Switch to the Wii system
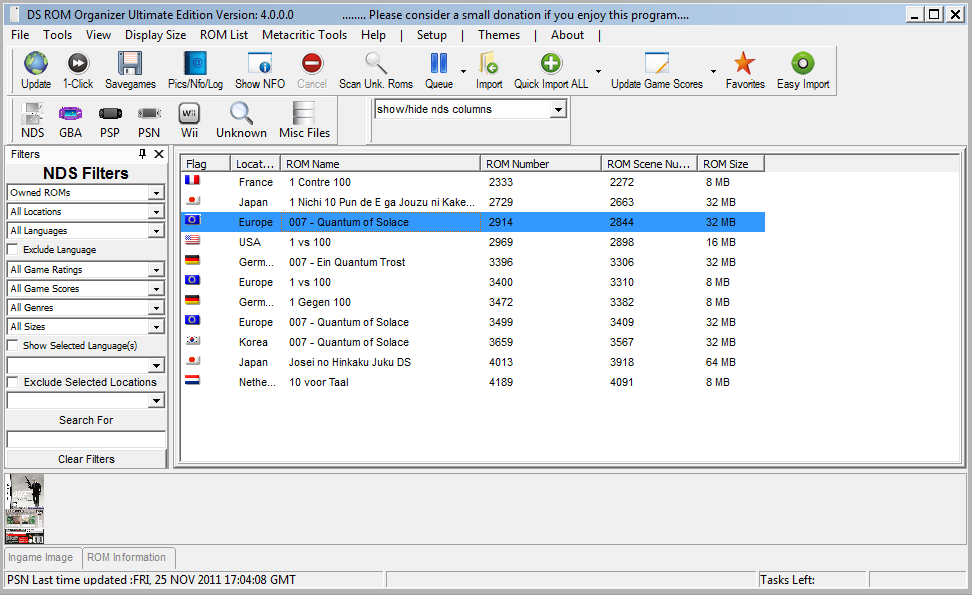The width and height of the screenshot is (972, 595). (189, 121)
